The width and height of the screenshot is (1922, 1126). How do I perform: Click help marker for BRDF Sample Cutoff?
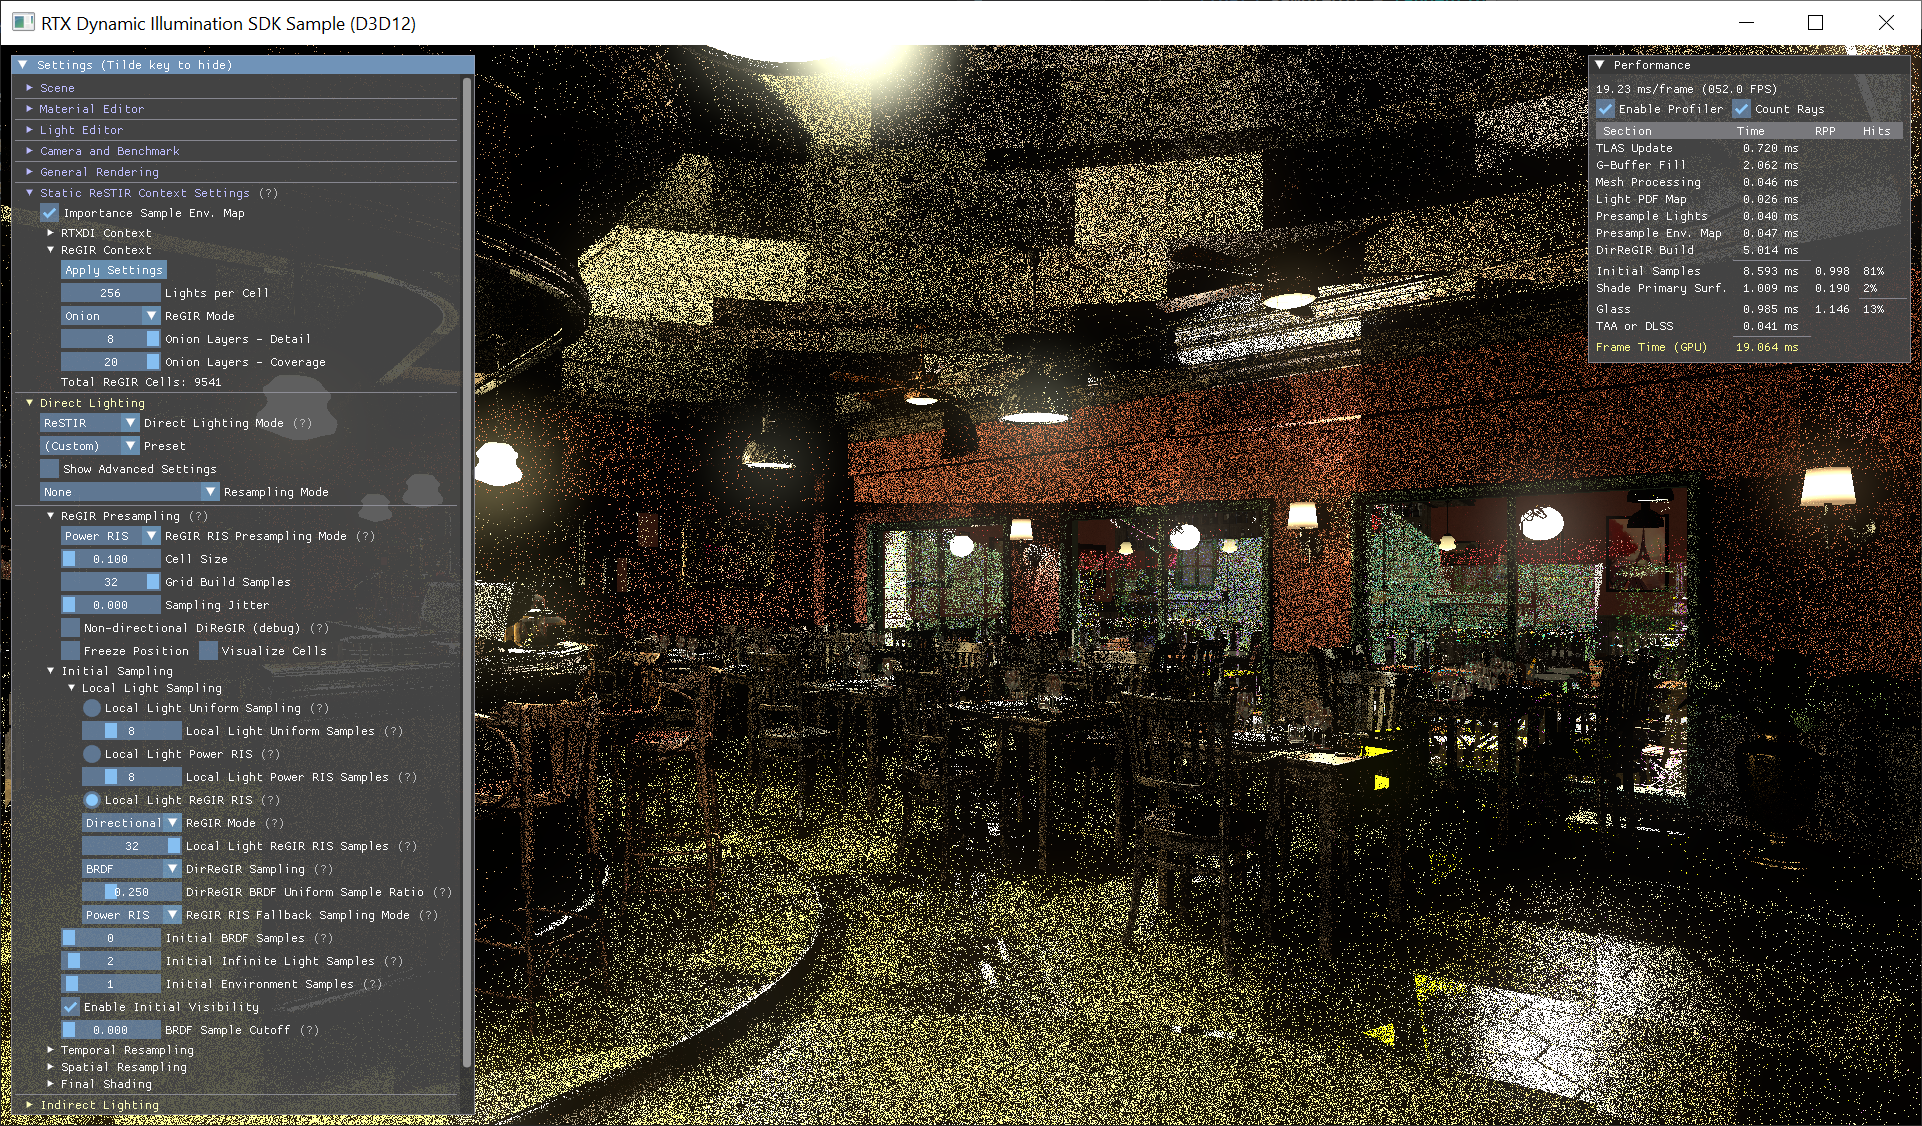click(x=310, y=1030)
